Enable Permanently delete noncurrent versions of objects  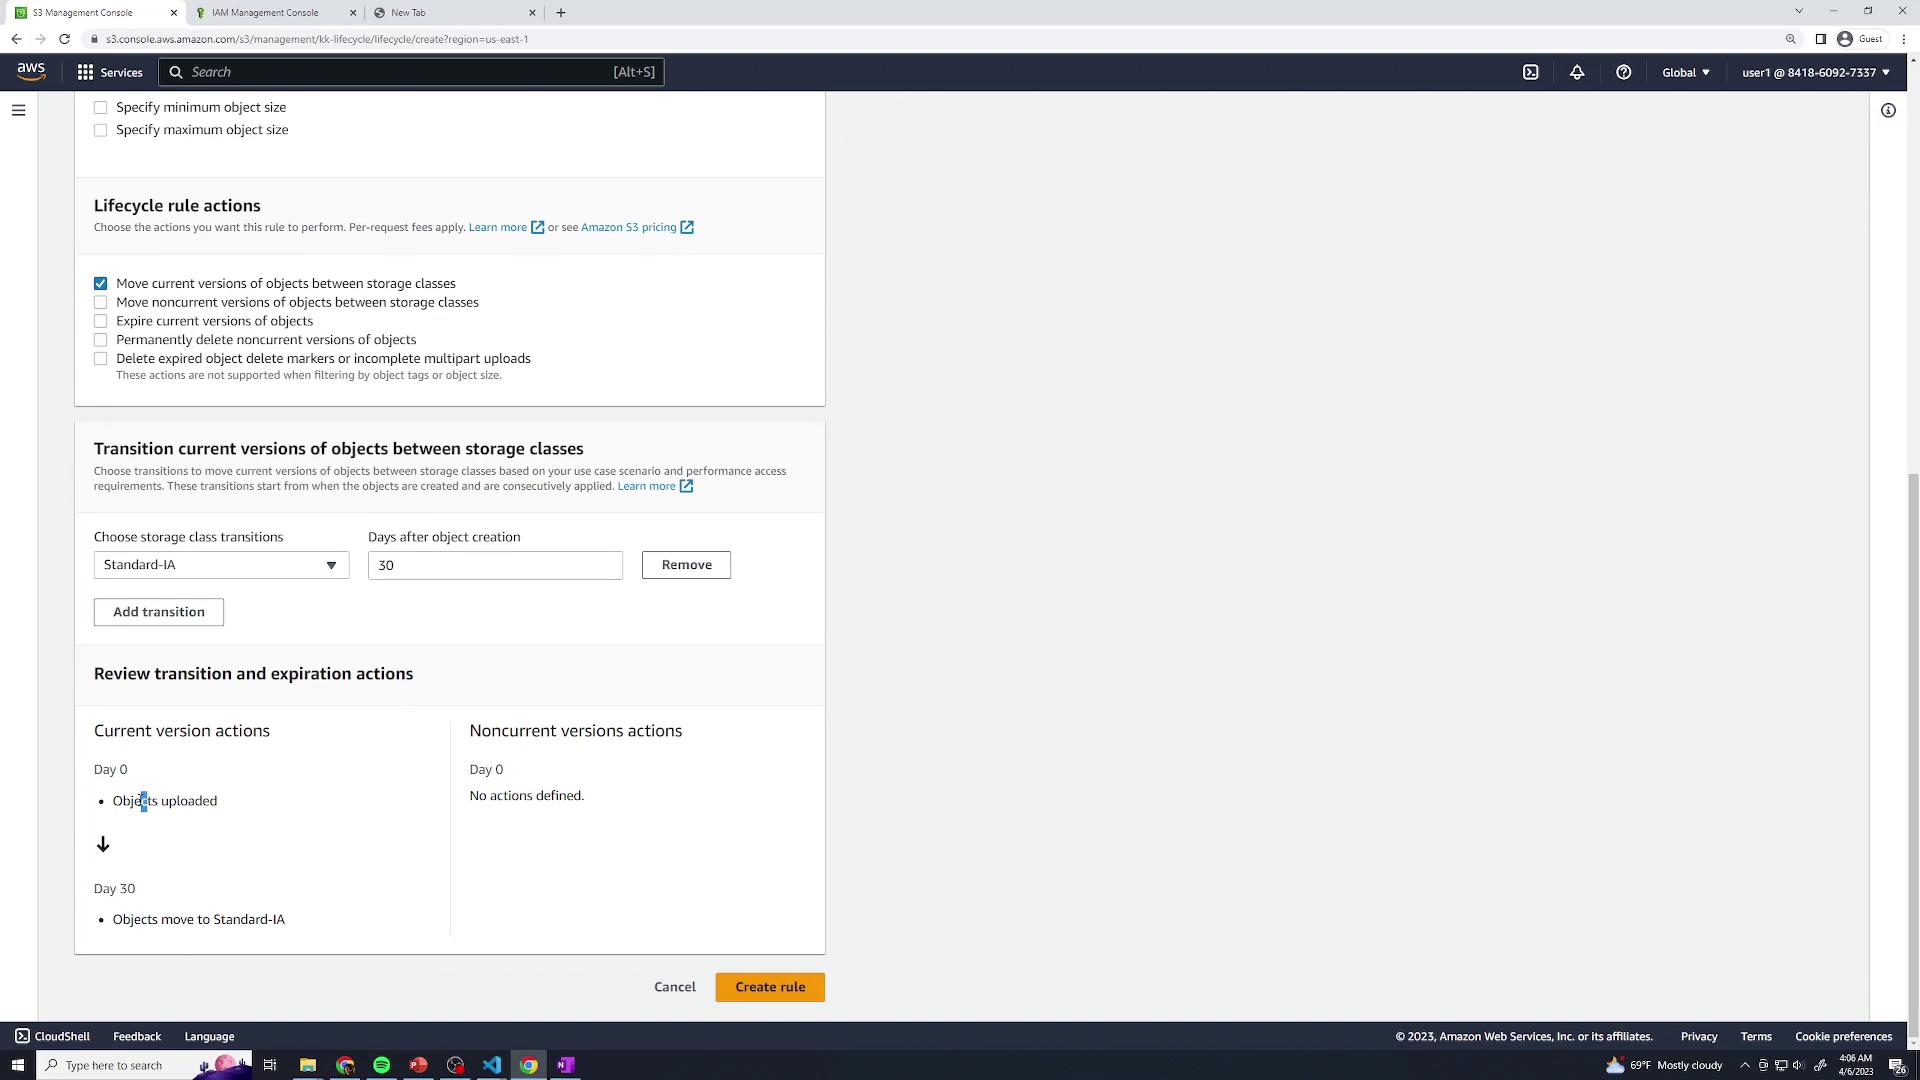100,340
